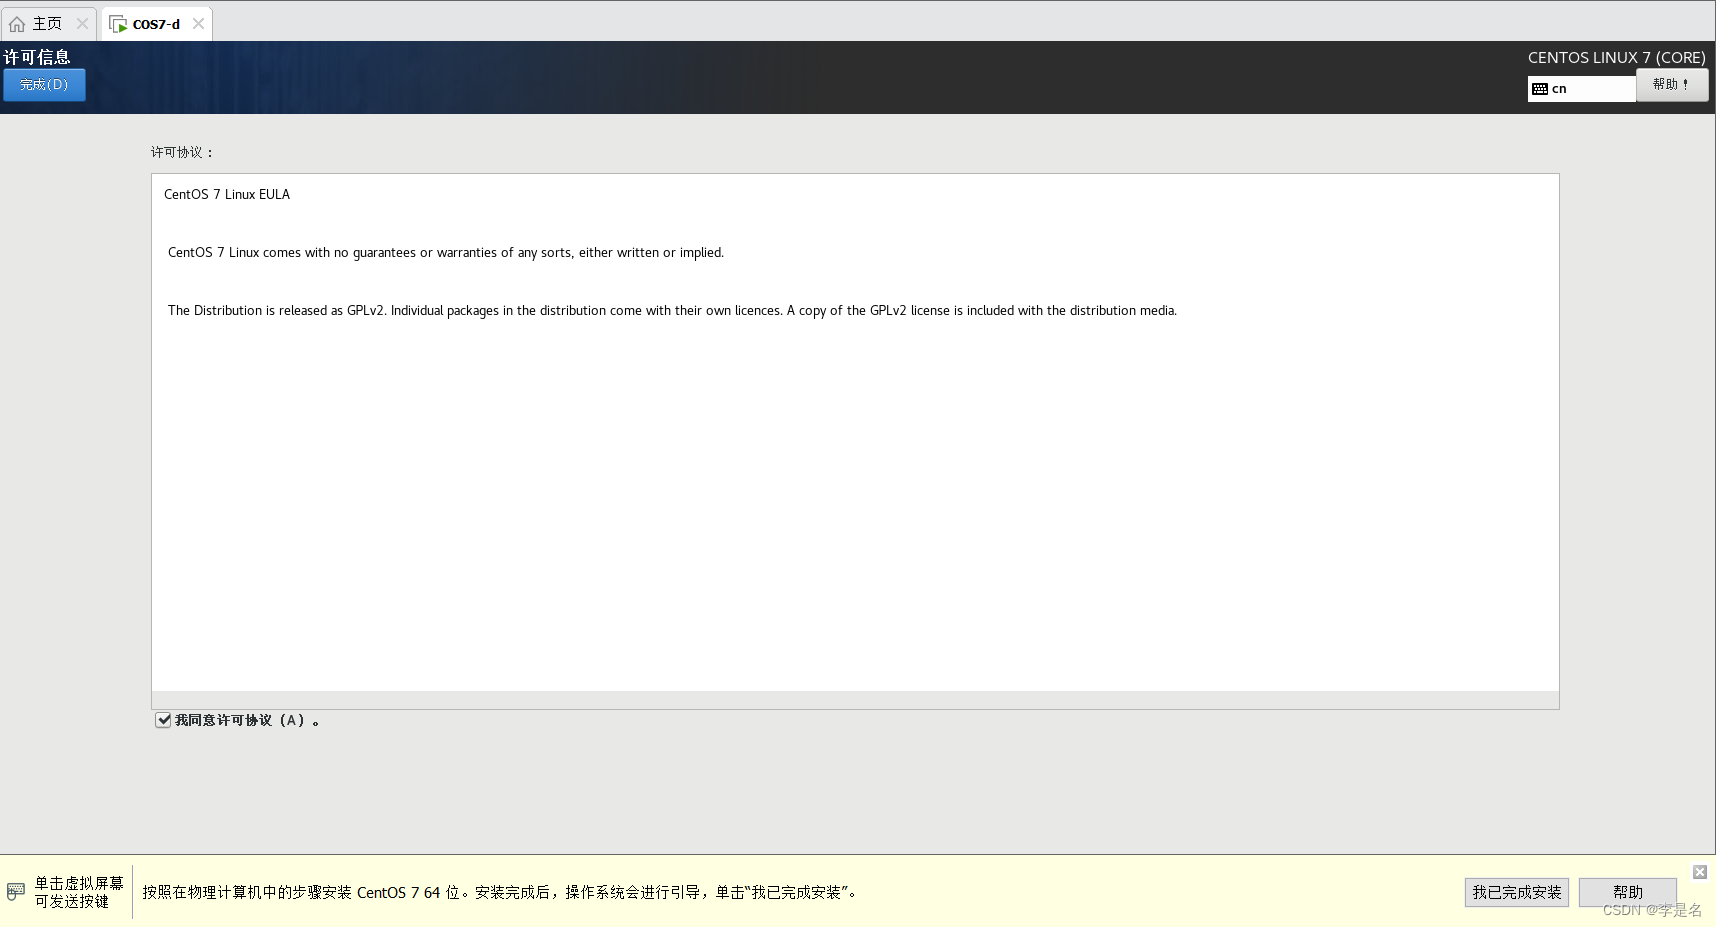Click the "no guarantees or warranties" EULA line
Screen dimensions: 1716x927
[446, 253]
